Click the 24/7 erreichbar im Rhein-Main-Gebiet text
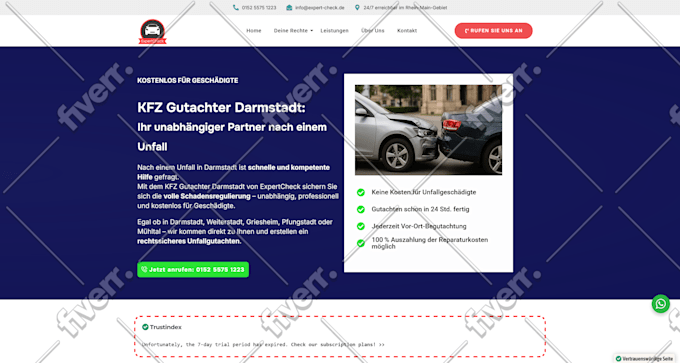 (405, 7)
